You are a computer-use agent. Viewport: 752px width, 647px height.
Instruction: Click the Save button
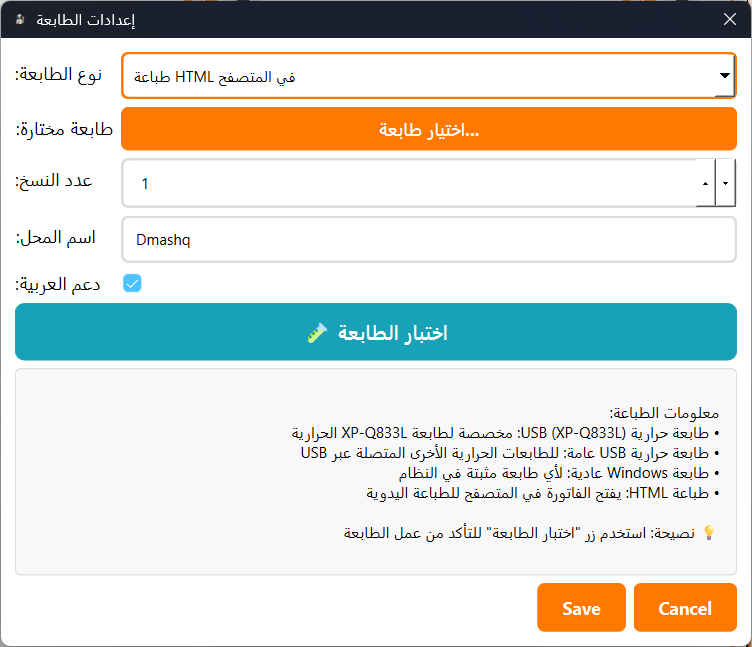coord(581,608)
